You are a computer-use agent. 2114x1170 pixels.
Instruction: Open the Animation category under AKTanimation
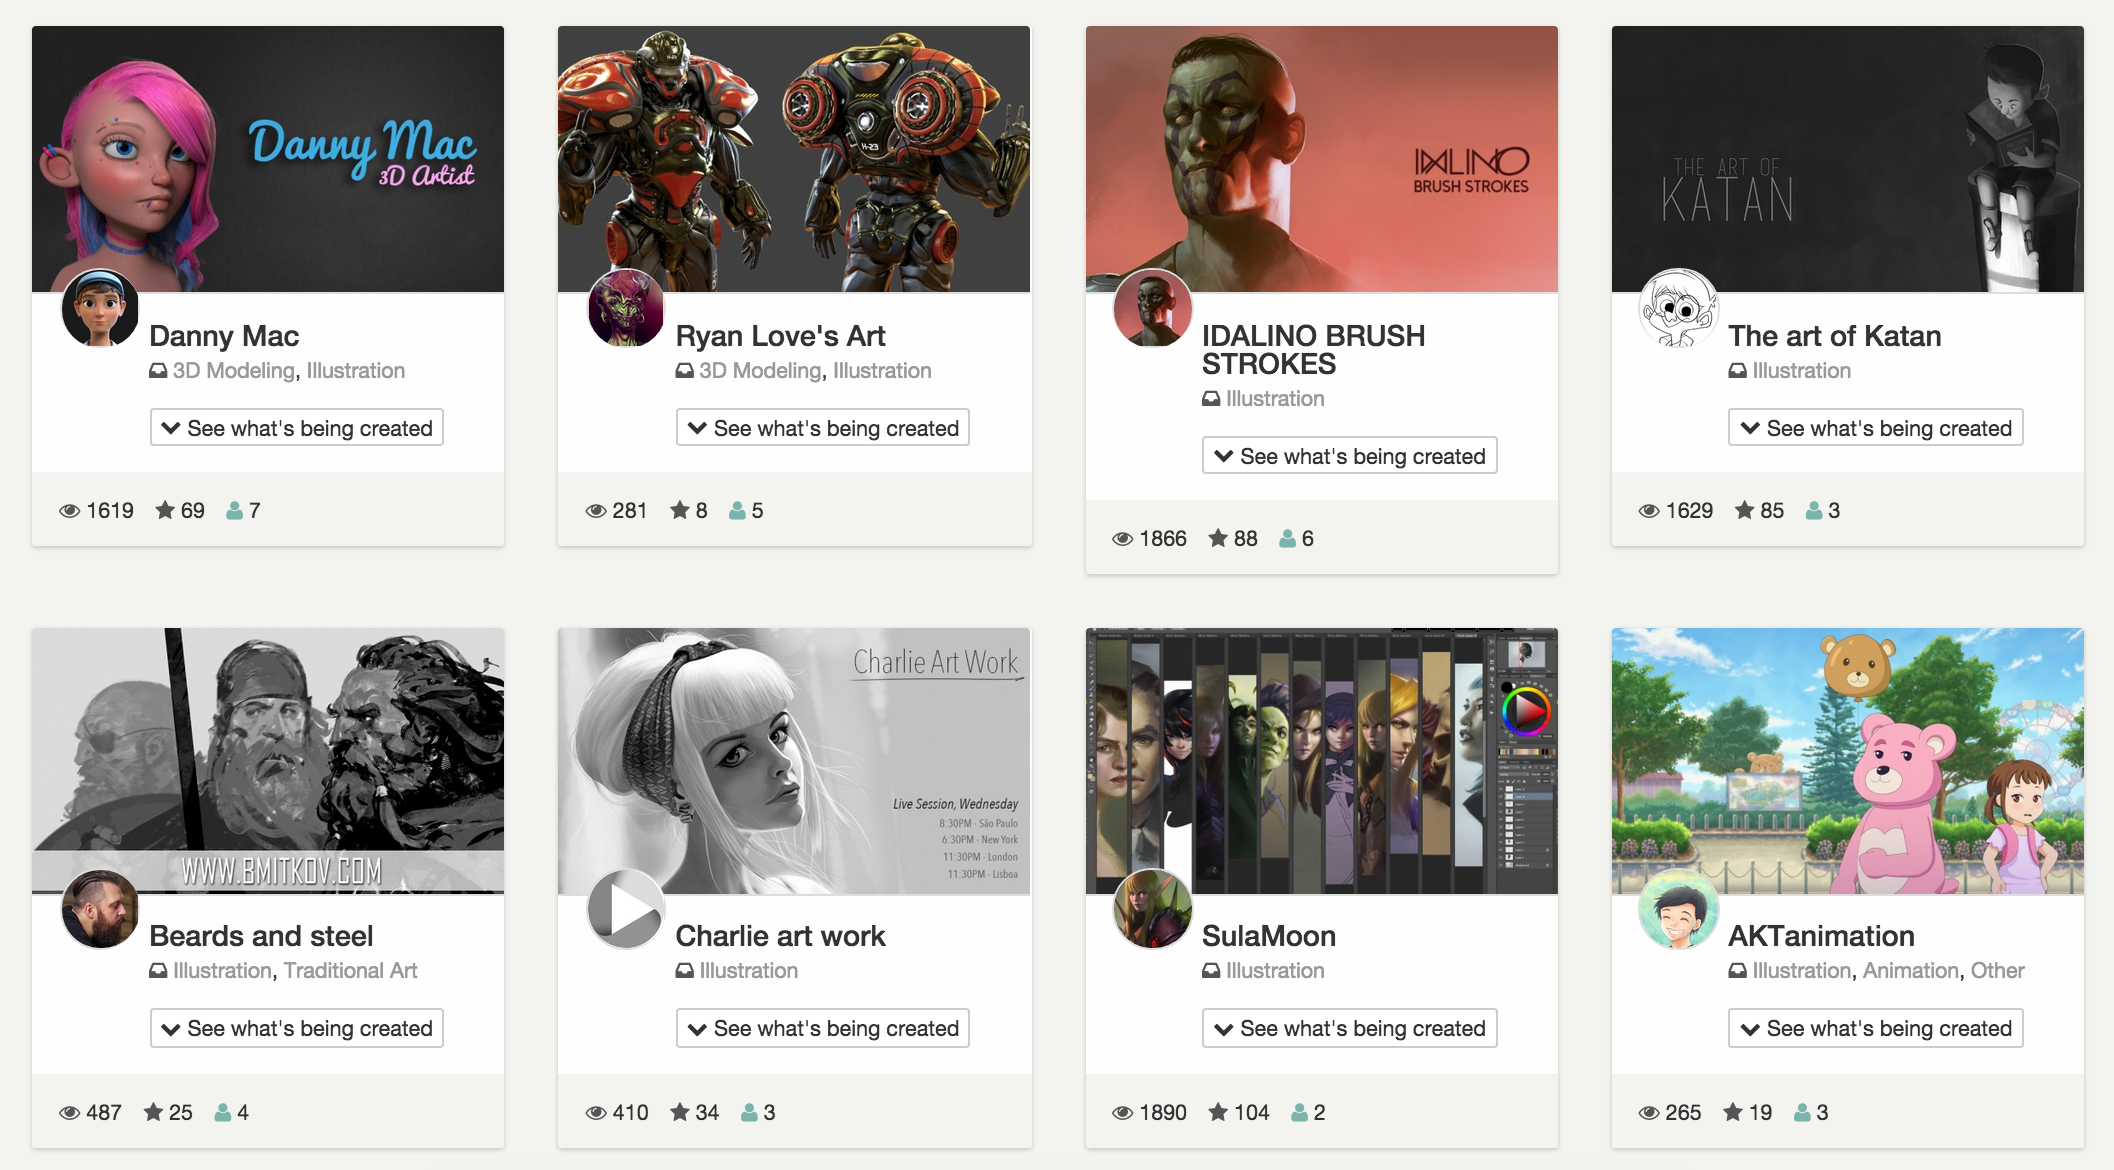click(x=1910, y=971)
